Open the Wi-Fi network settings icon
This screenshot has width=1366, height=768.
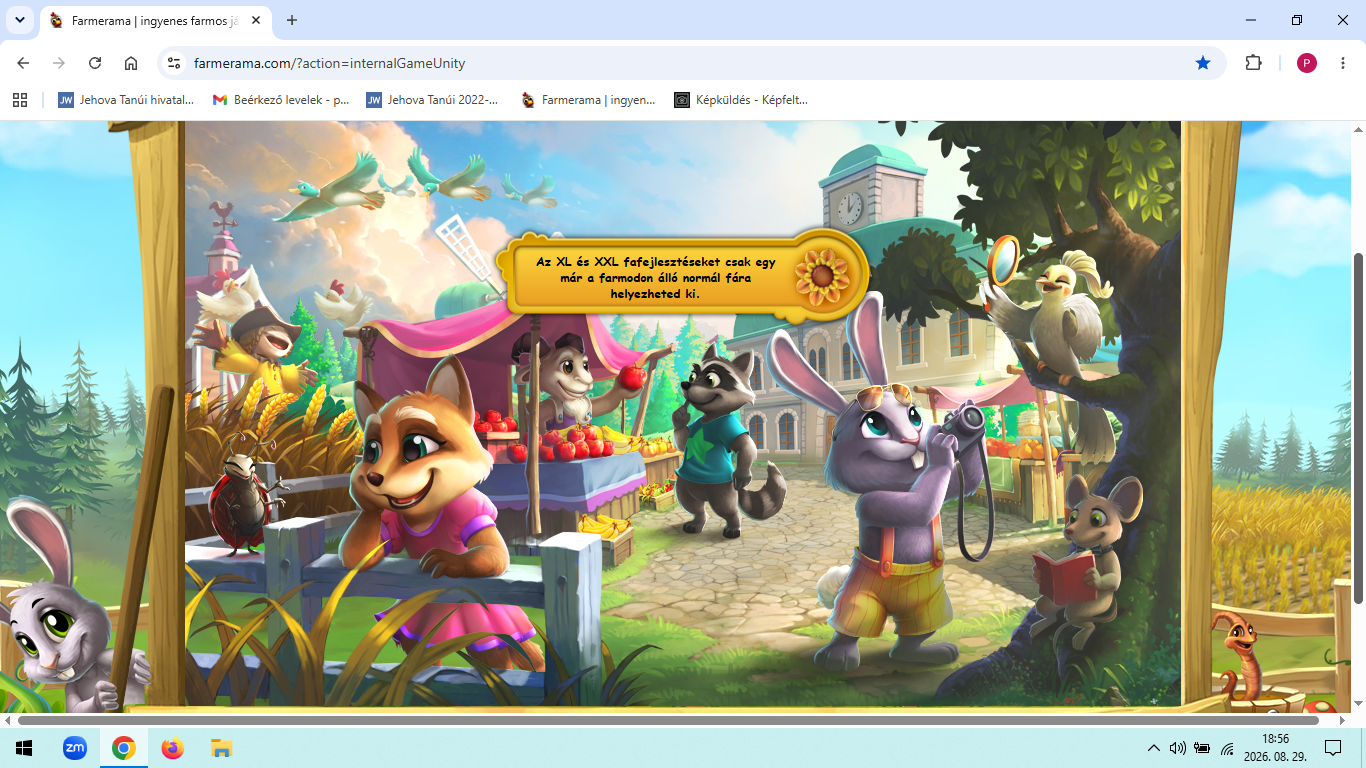1227,748
